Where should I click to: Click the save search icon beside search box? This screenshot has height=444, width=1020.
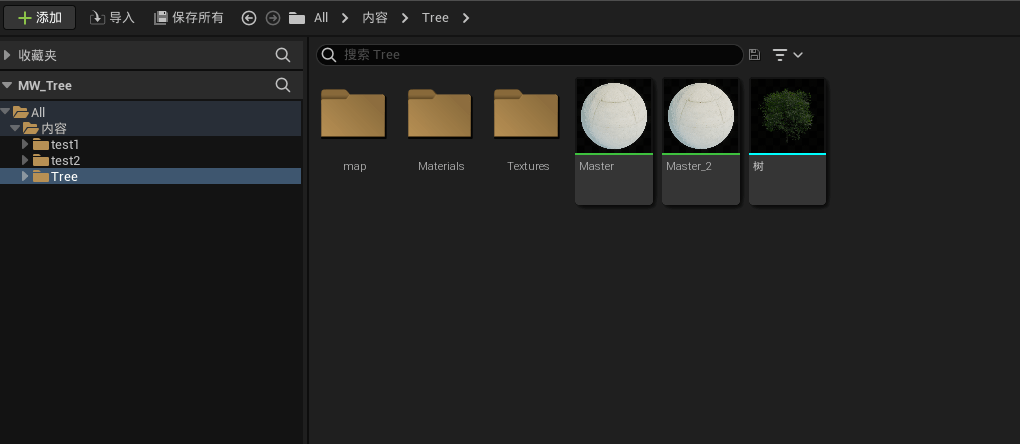click(754, 55)
